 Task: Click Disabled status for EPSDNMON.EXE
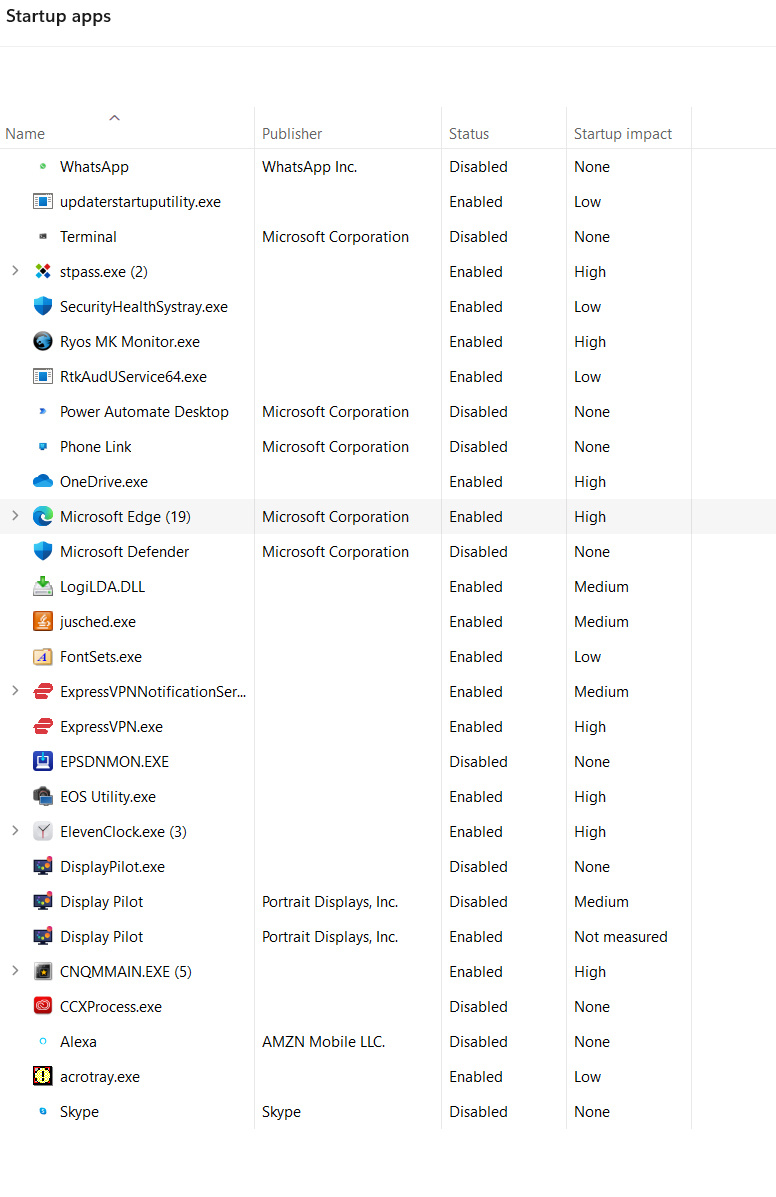[478, 762]
